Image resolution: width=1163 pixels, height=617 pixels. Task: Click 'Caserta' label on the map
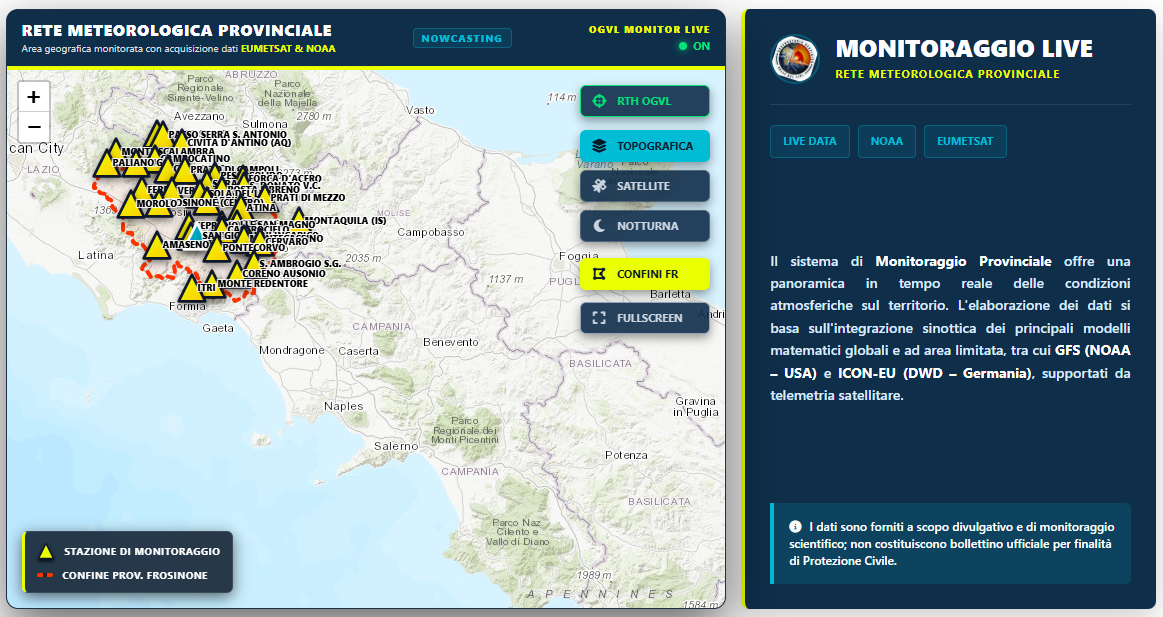358,351
